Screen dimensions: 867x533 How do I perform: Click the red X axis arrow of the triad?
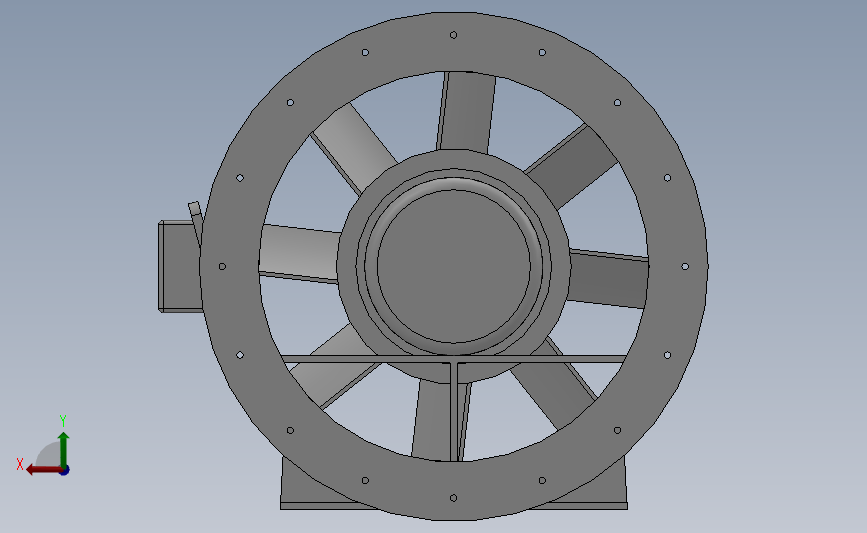(44, 470)
